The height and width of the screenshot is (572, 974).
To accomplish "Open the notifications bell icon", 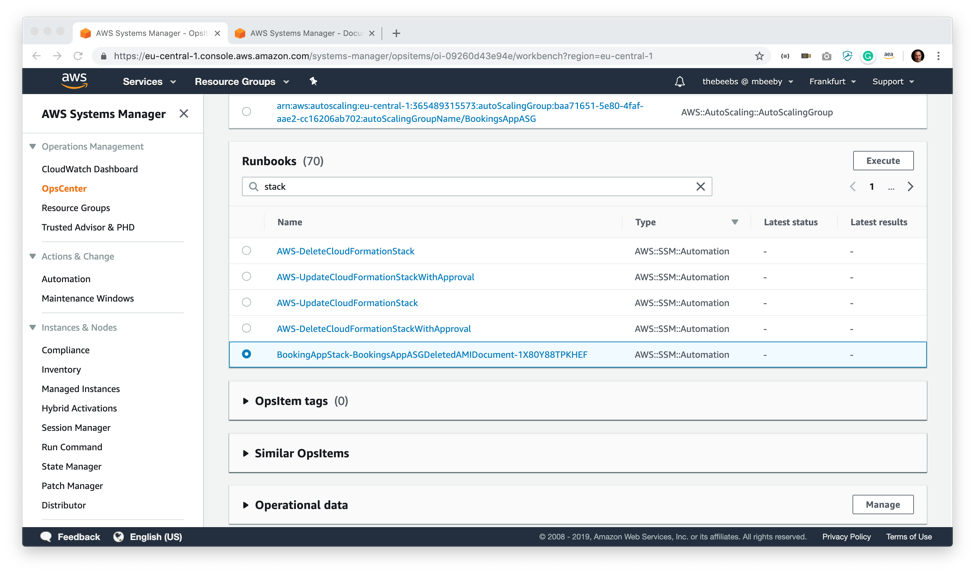I will [680, 81].
